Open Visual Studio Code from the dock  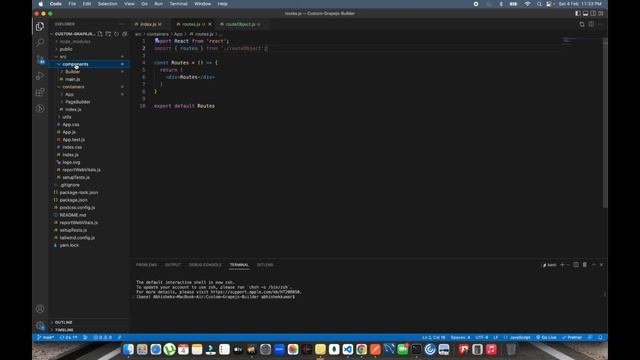[347, 349]
